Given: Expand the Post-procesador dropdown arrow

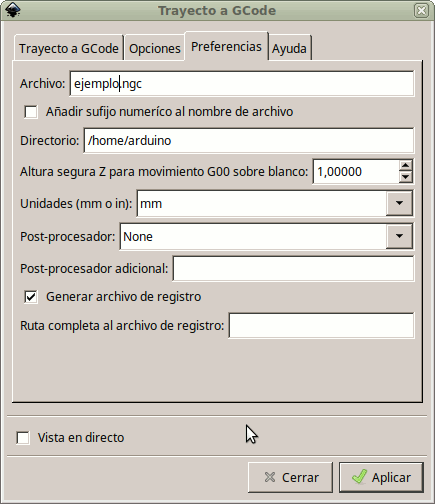Looking at the screenshot, I should click(x=399, y=236).
